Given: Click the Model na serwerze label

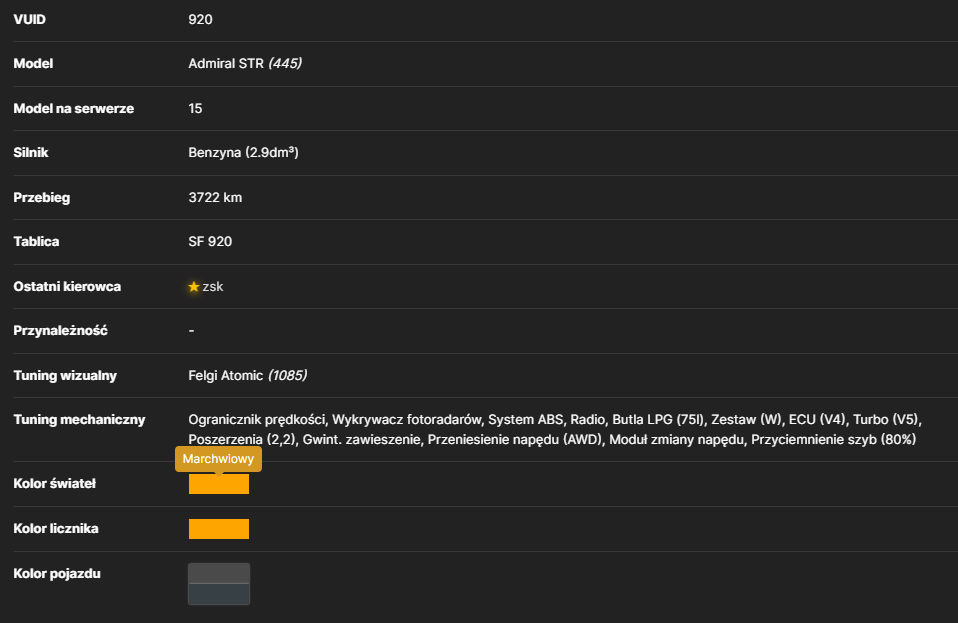Looking at the screenshot, I should pyautogui.click(x=73, y=109).
